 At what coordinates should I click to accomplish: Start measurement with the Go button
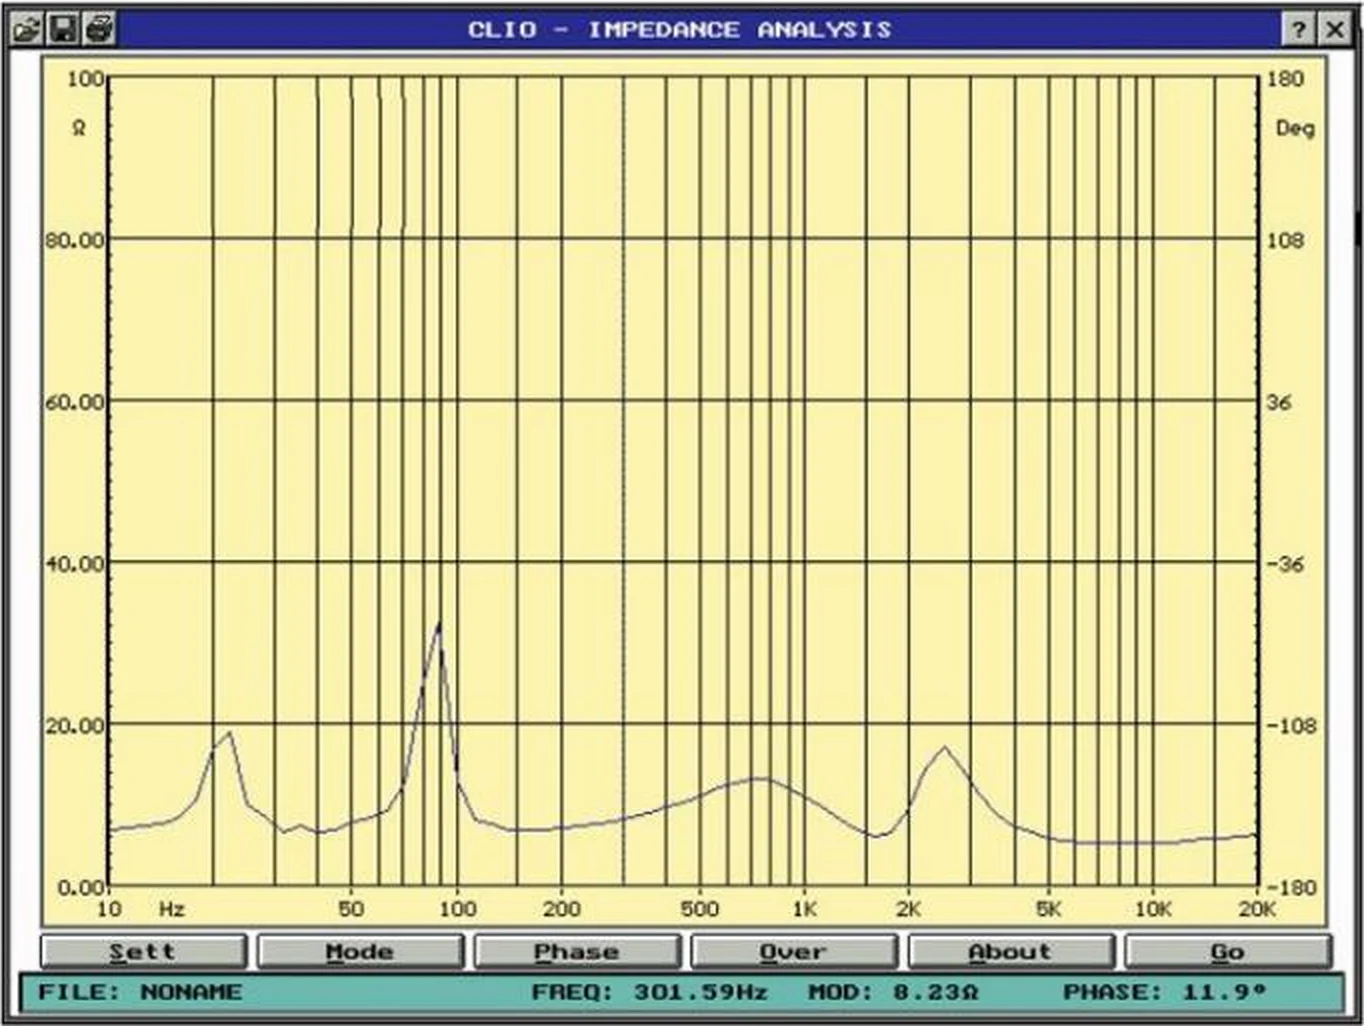pos(1228,951)
